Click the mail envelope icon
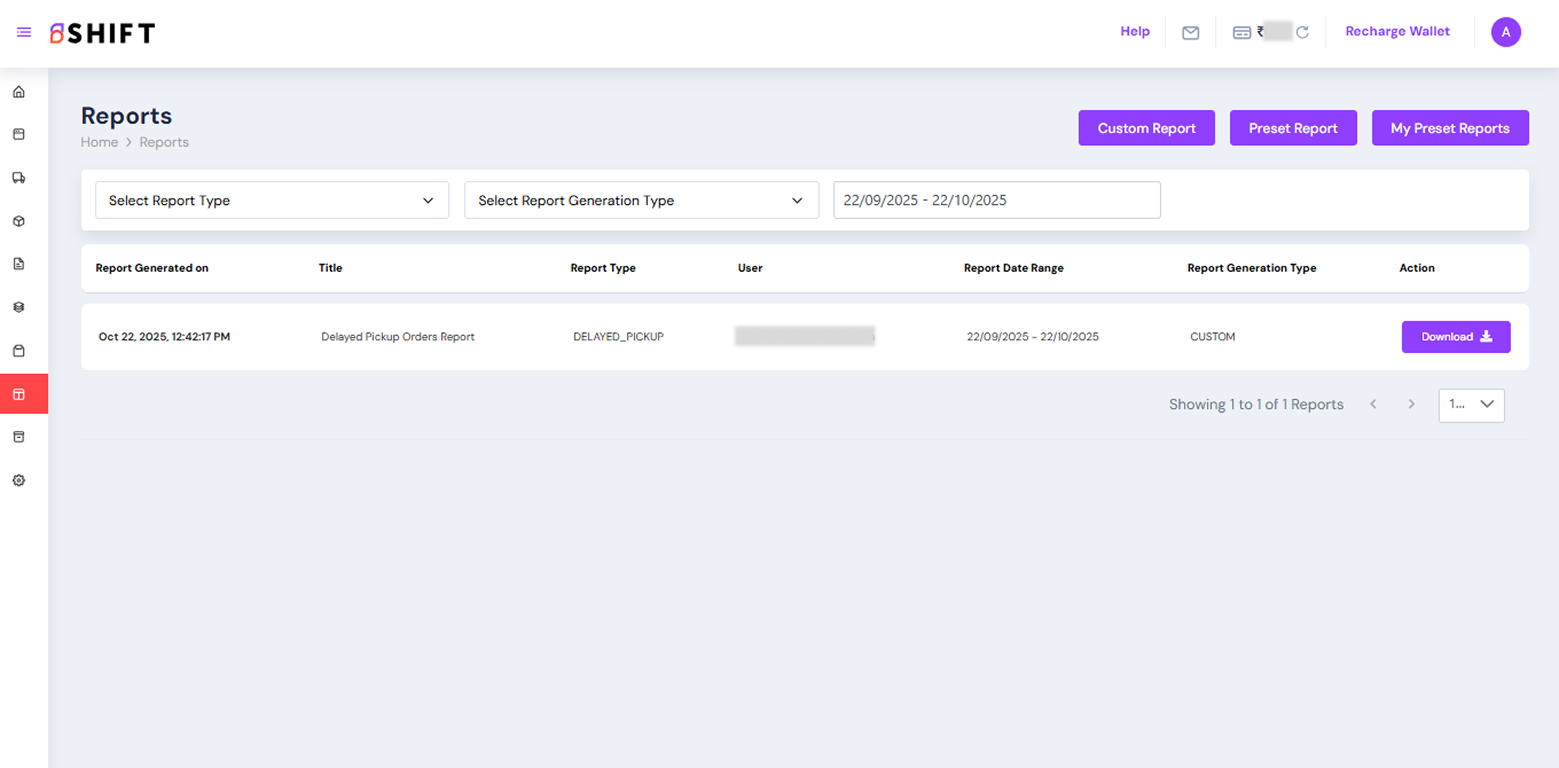 (1190, 32)
